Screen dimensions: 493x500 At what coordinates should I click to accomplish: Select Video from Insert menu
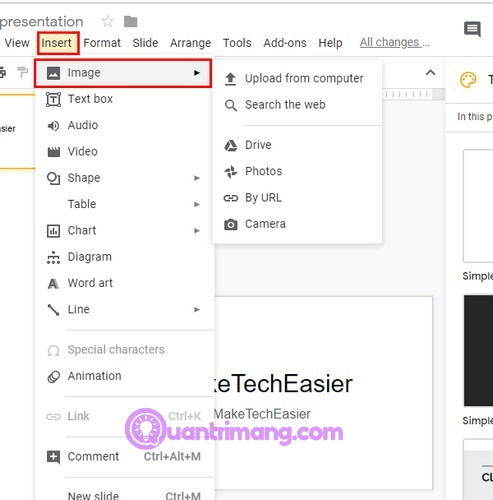[124, 152]
